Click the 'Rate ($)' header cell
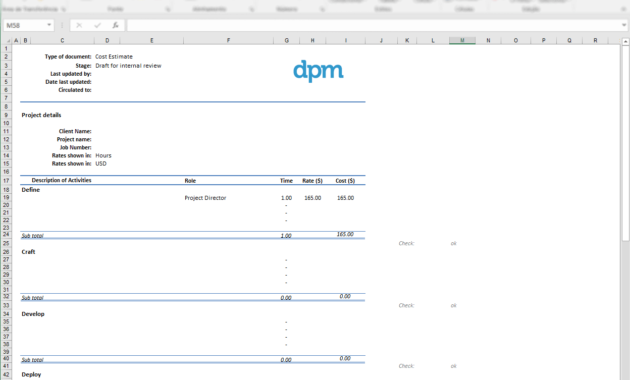630x380 pixels. point(313,181)
